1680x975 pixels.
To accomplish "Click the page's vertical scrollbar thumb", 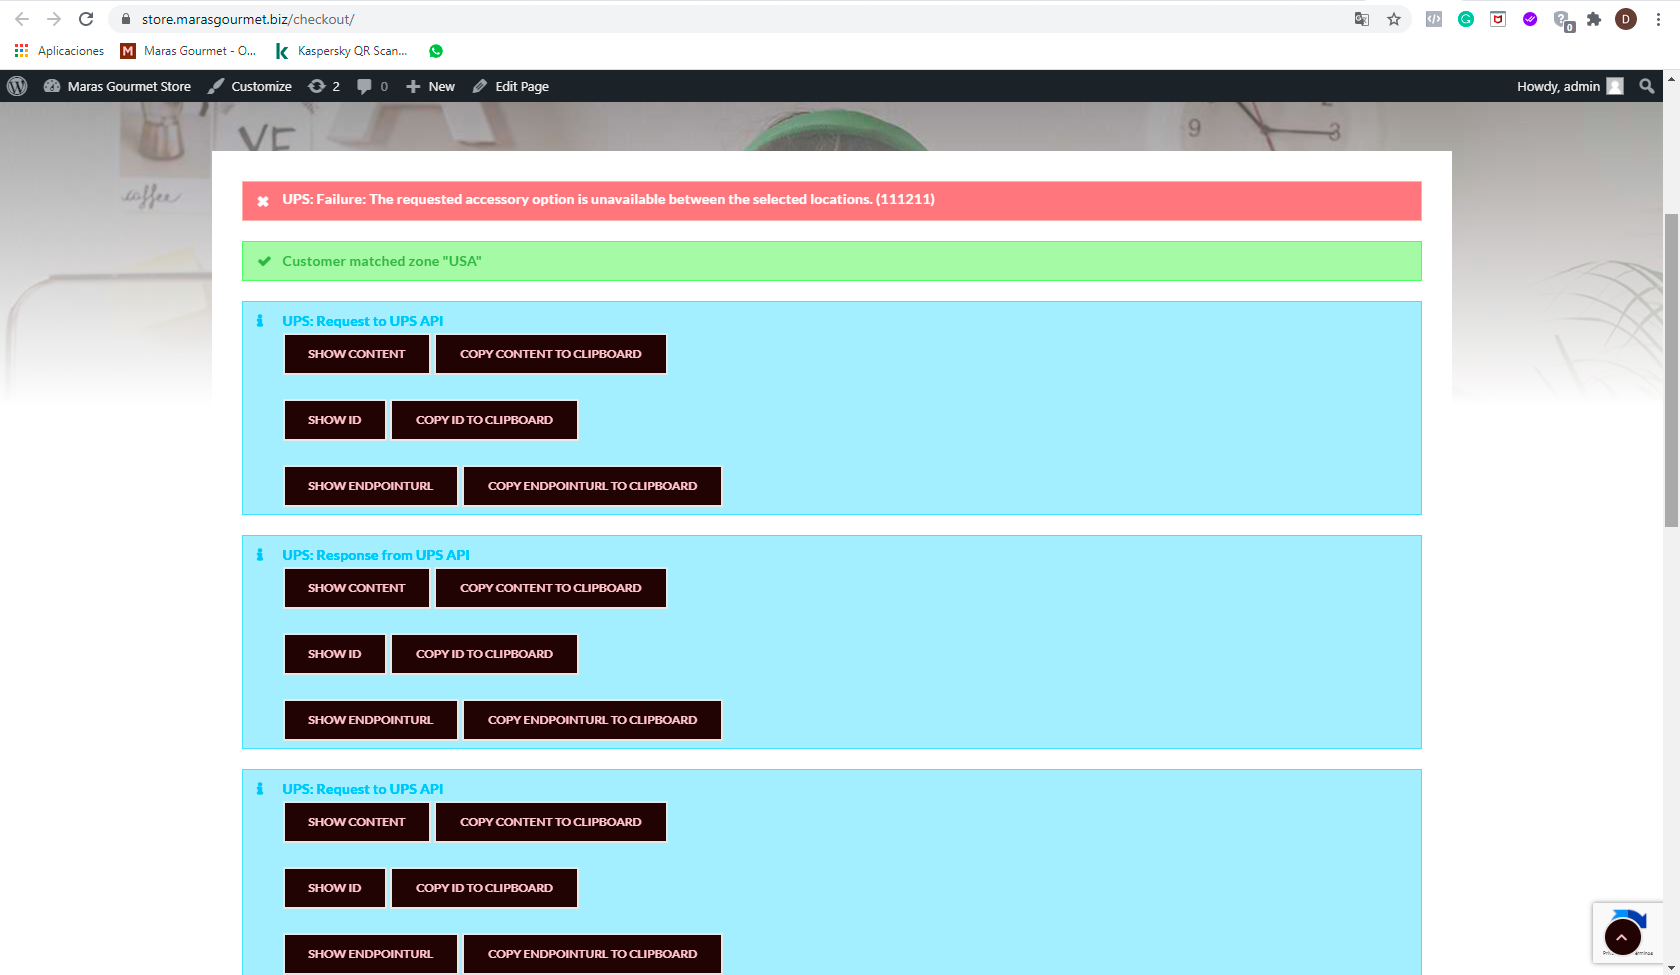I will 1671,370.
